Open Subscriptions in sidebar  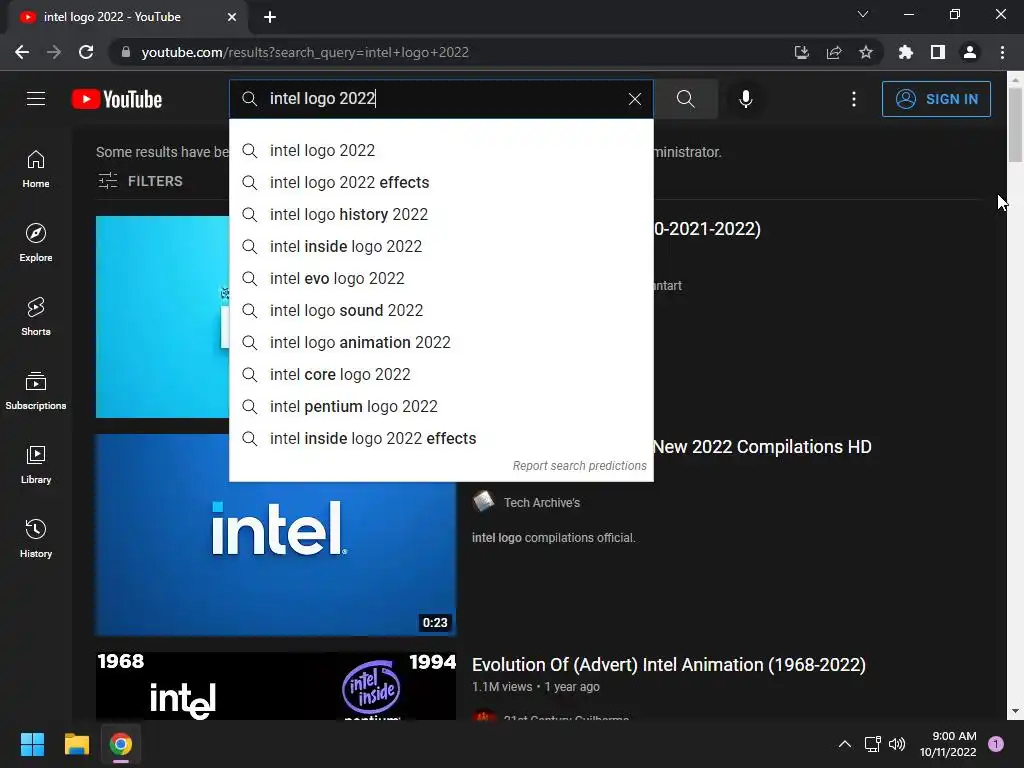pos(36,391)
